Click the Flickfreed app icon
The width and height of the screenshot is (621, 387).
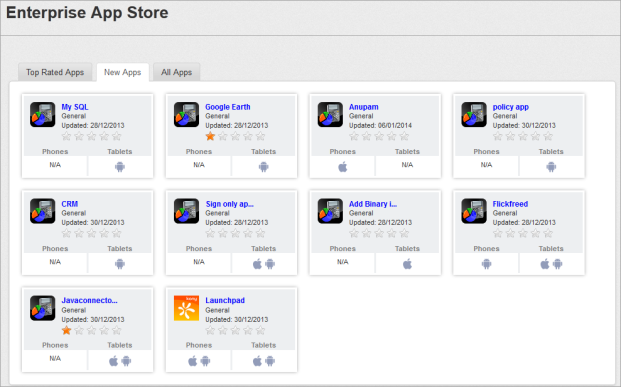[x=474, y=211]
